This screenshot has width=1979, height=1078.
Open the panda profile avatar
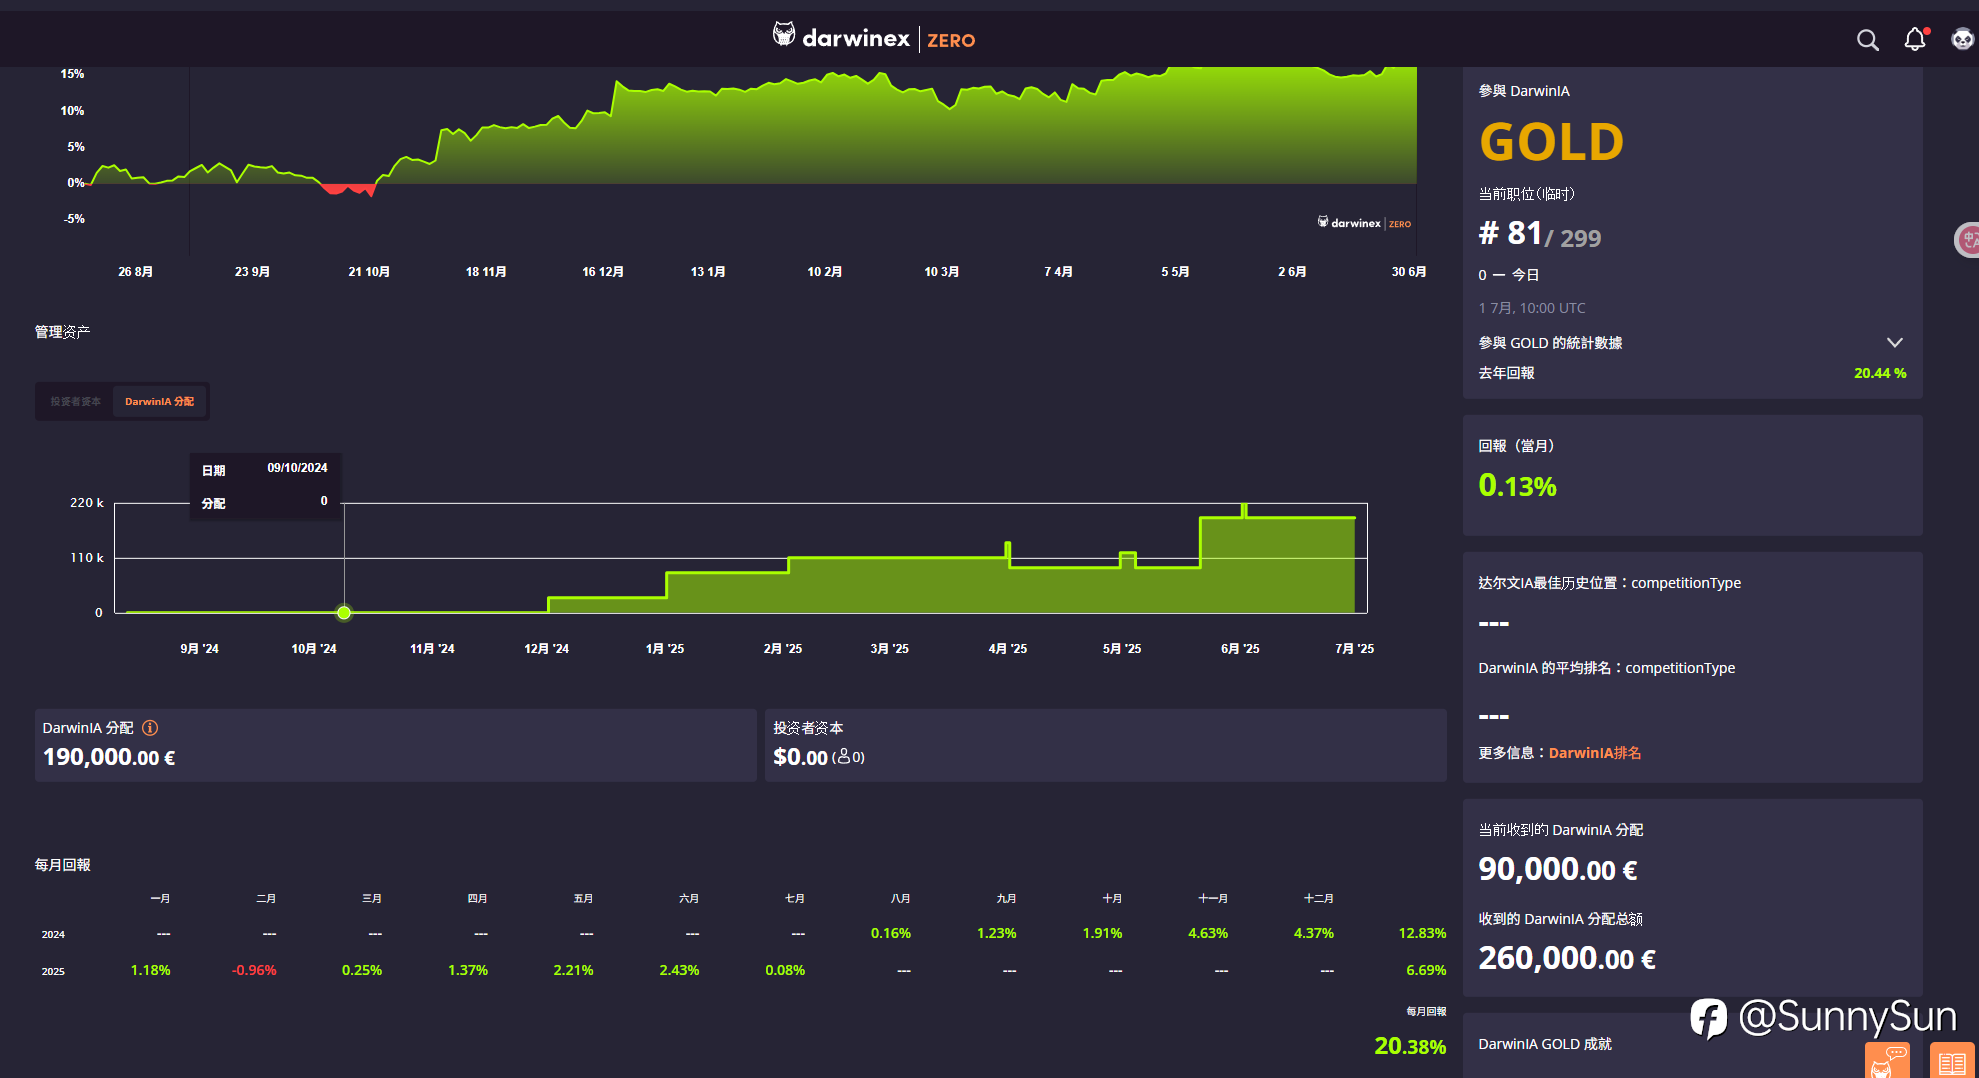click(x=1962, y=39)
